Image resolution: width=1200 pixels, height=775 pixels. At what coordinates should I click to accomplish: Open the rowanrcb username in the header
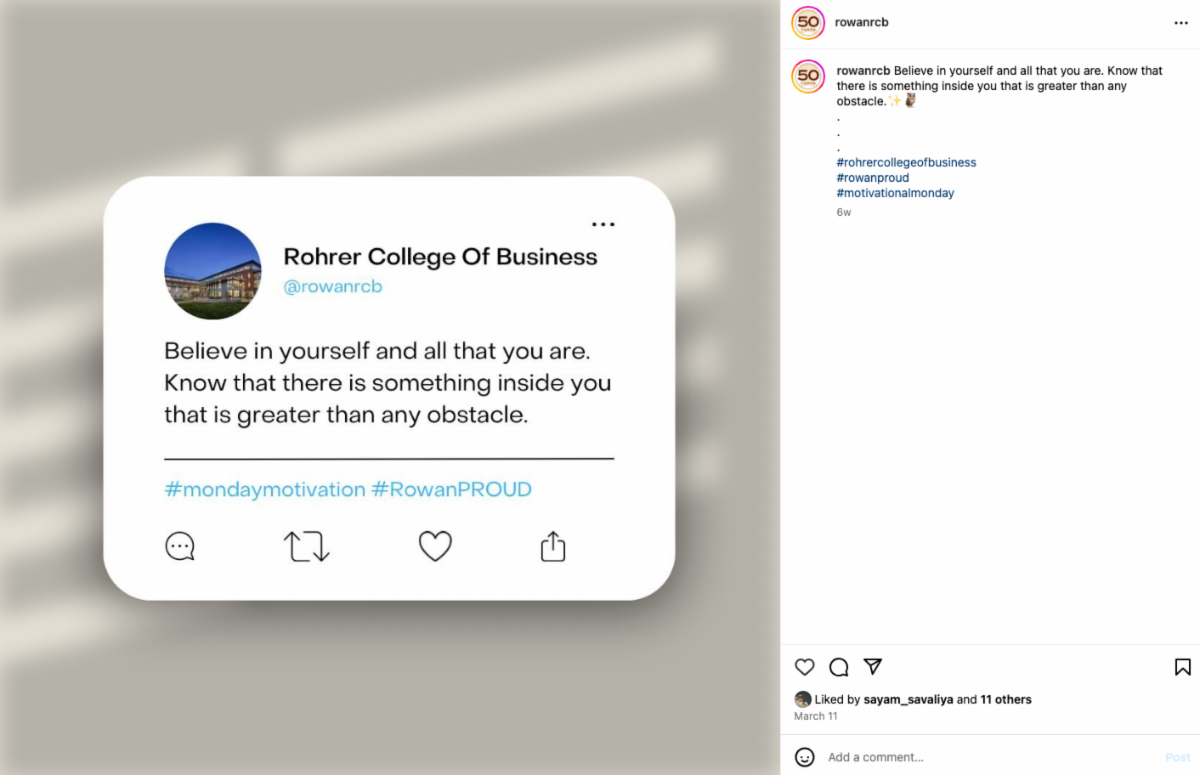click(x=861, y=22)
